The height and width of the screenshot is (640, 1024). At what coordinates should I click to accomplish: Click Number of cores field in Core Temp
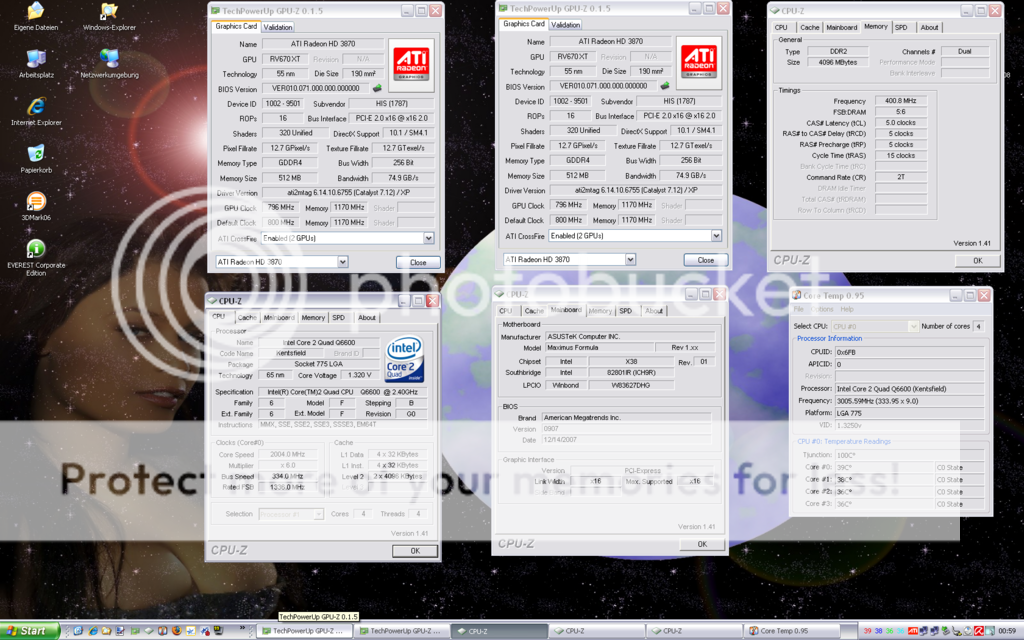(978, 326)
